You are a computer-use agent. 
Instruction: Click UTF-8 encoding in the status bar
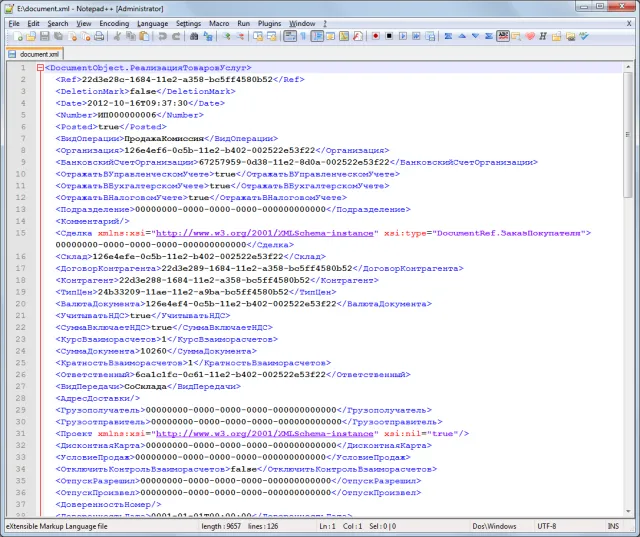pos(547,526)
